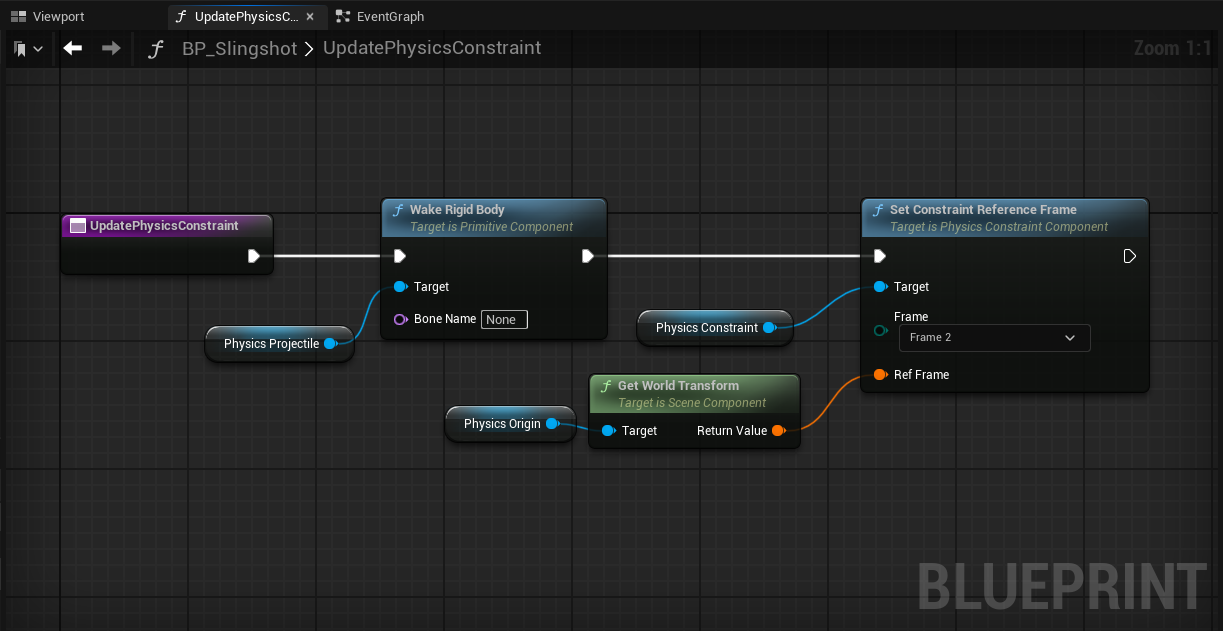Click the forward navigation arrow
Viewport: 1223px width, 631px height.
pyautogui.click(x=111, y=48)
